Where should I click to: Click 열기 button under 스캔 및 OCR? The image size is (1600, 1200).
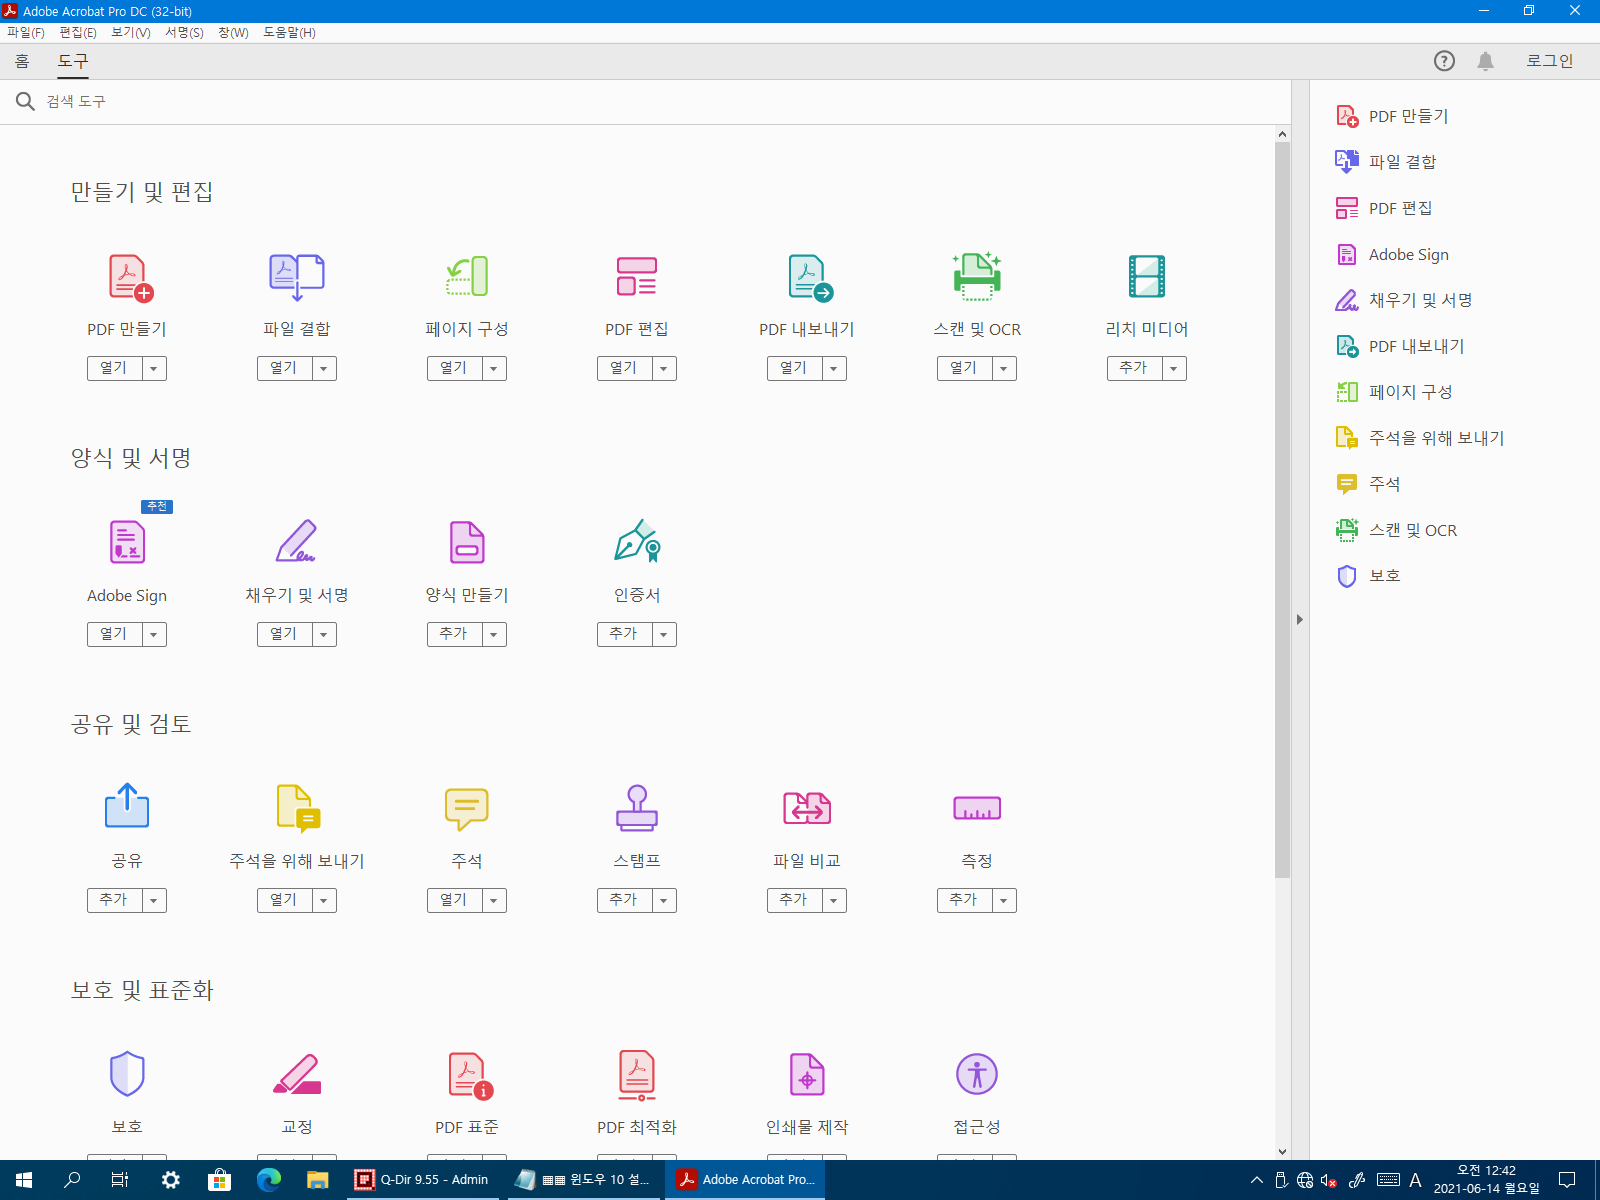964,368
